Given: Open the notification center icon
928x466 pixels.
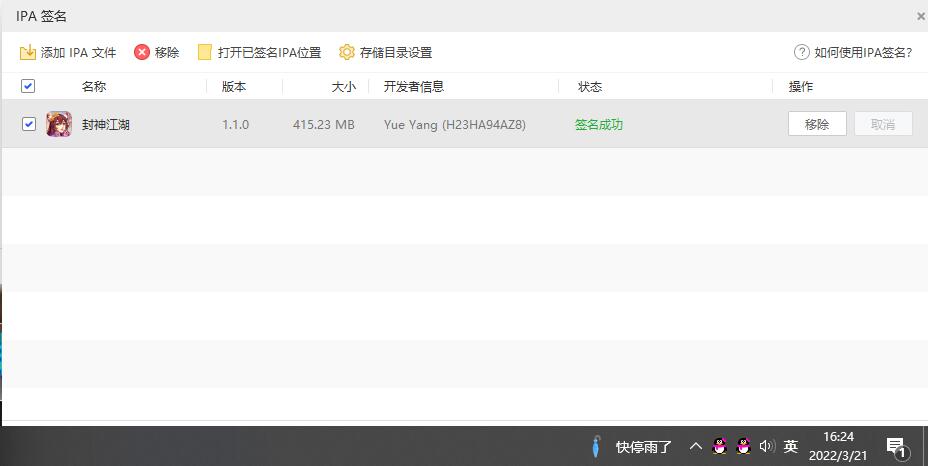Looking at the screenshot, I should [x=897, y=448].
